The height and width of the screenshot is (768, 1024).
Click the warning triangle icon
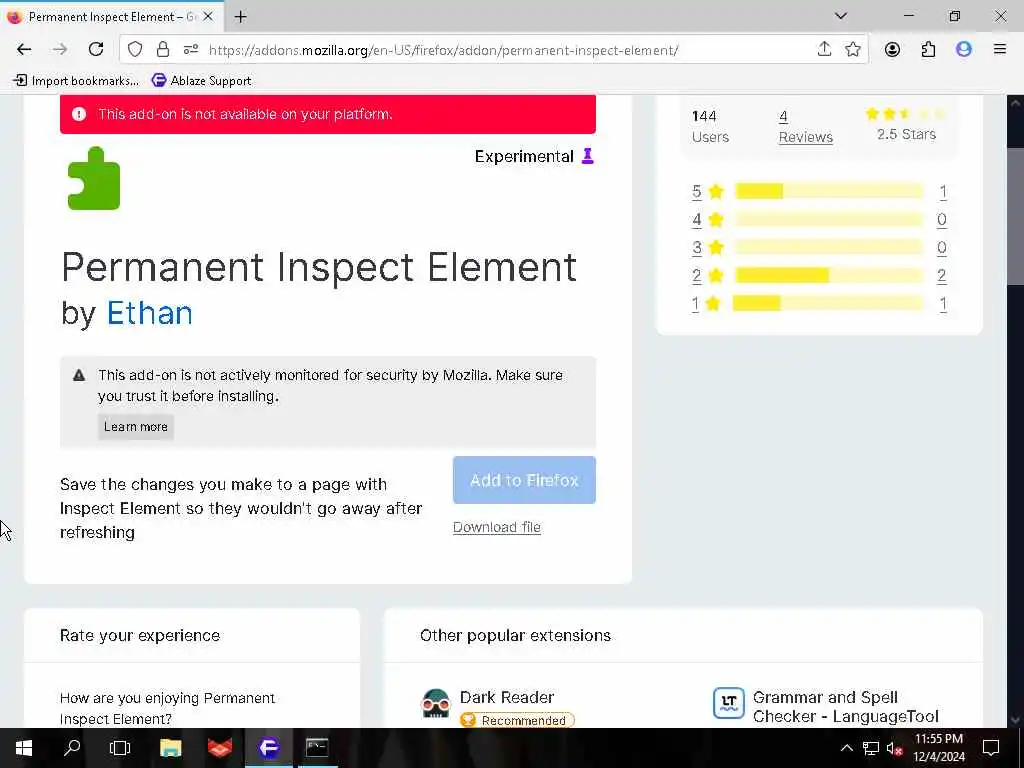click(x=79, y=376)
